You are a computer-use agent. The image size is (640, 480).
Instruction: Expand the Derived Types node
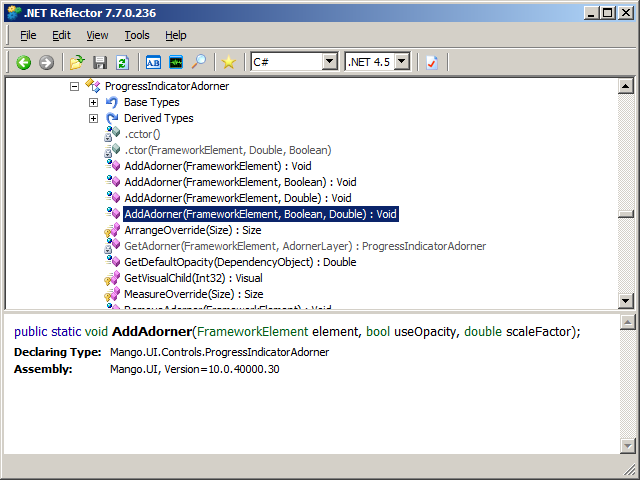93,118
